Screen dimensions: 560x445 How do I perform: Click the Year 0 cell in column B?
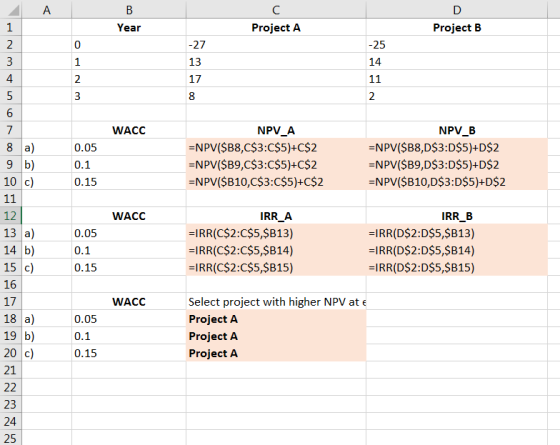(x=129, y=45)
